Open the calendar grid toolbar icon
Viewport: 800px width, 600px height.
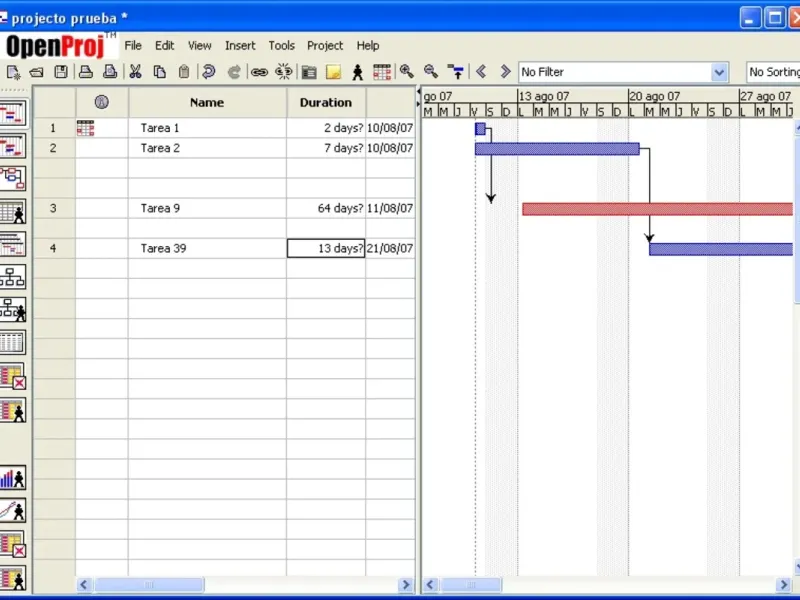[382, 72]
